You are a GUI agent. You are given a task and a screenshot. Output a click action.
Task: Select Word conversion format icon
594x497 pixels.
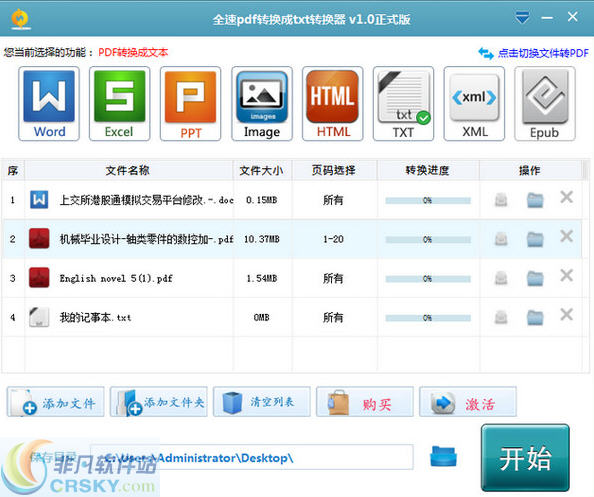click(x=49, y=104)
